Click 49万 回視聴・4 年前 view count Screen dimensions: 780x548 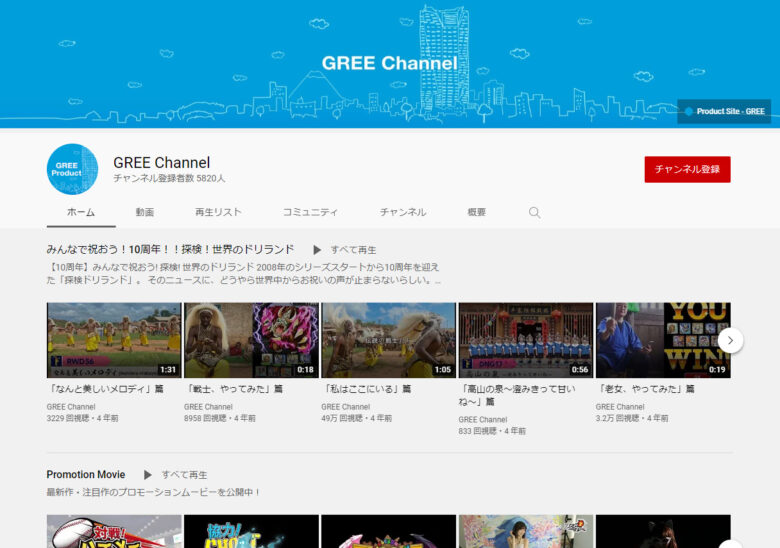357,418
